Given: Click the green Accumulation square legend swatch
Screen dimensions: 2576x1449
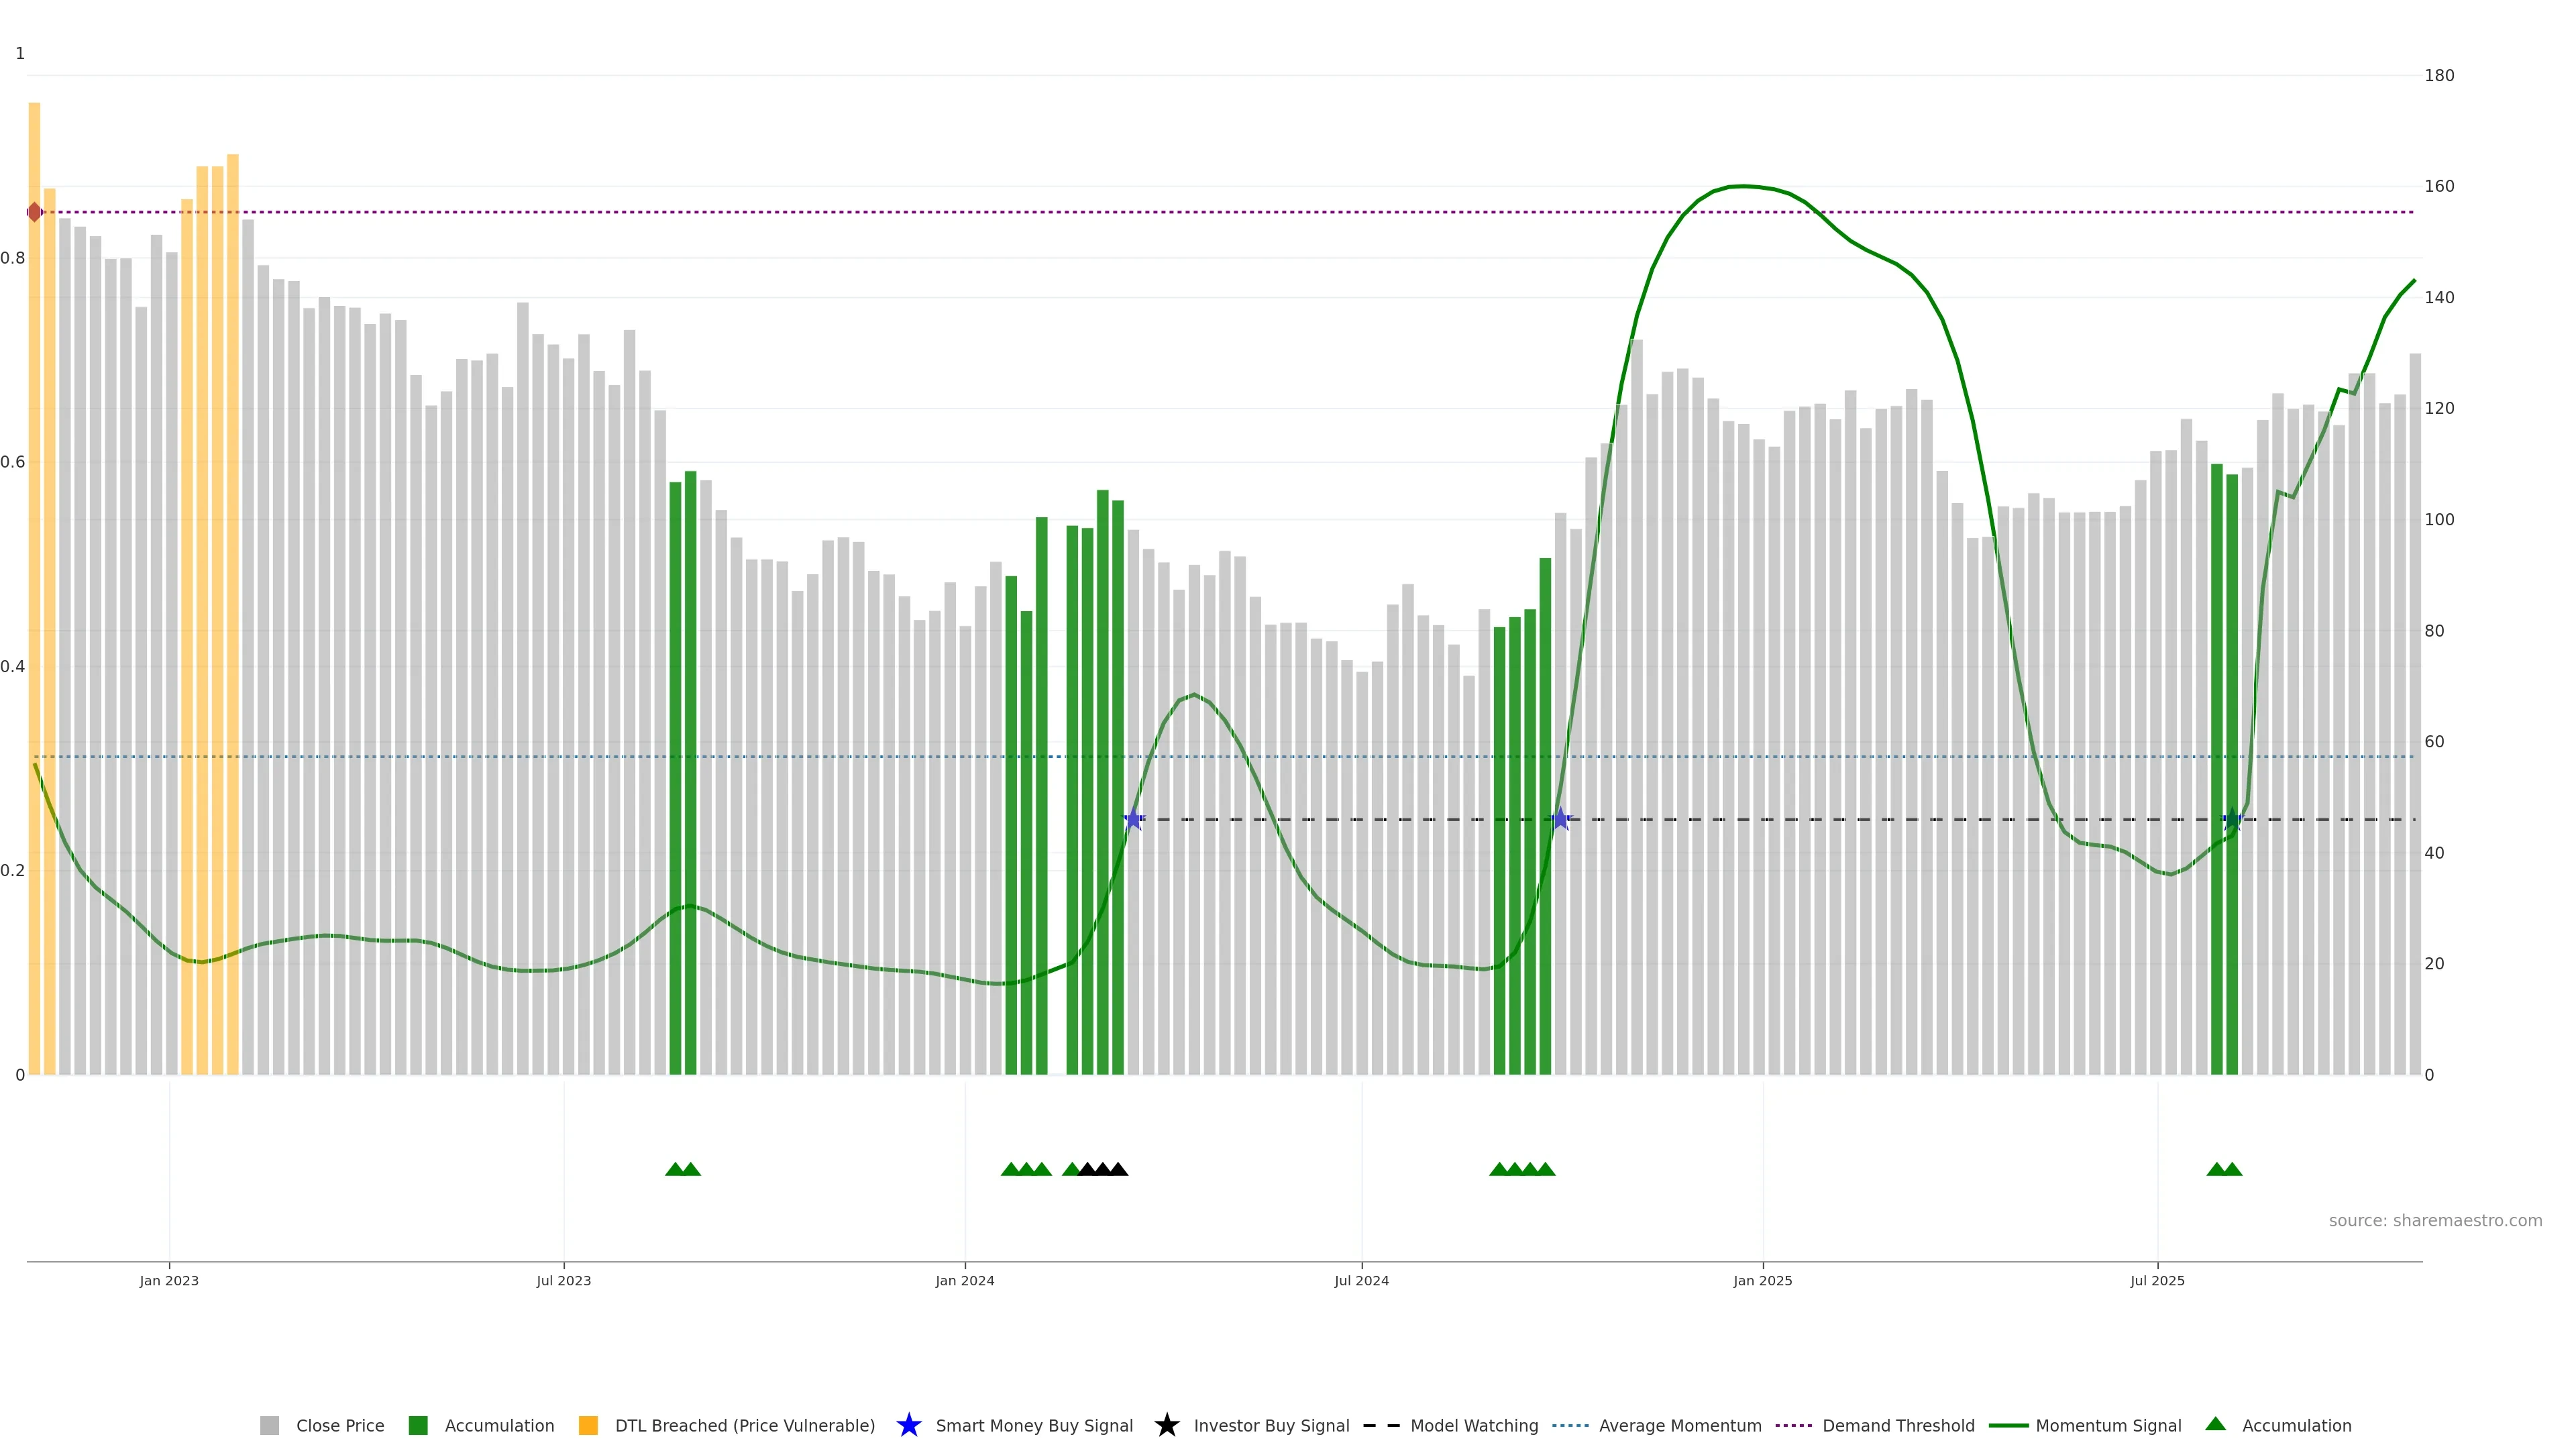Looking at the screenshot, I should (418, 1425).
